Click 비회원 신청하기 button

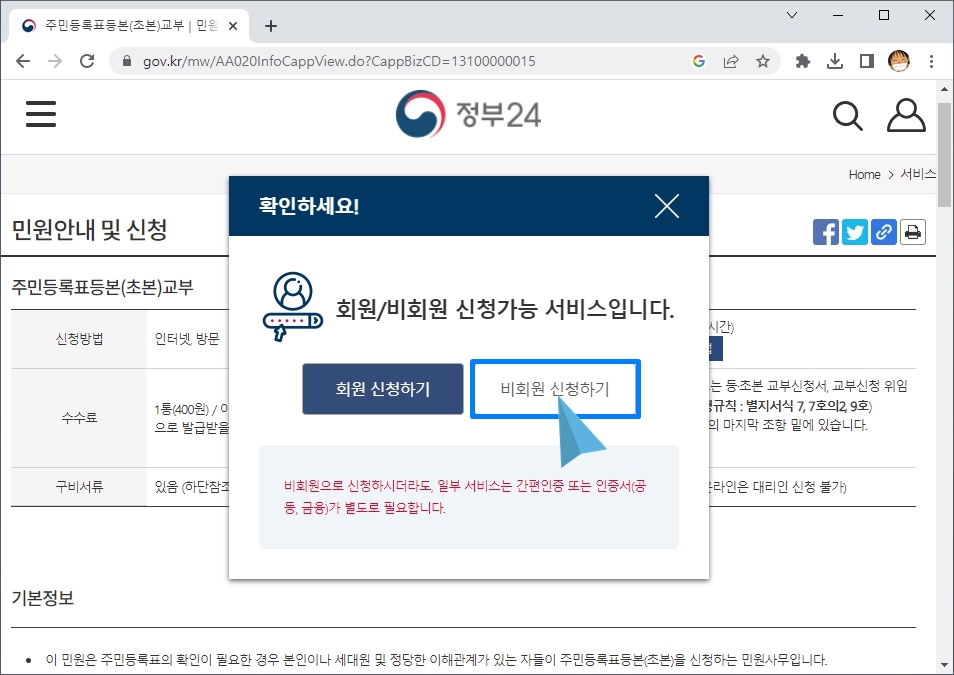[x=555, y=389]
